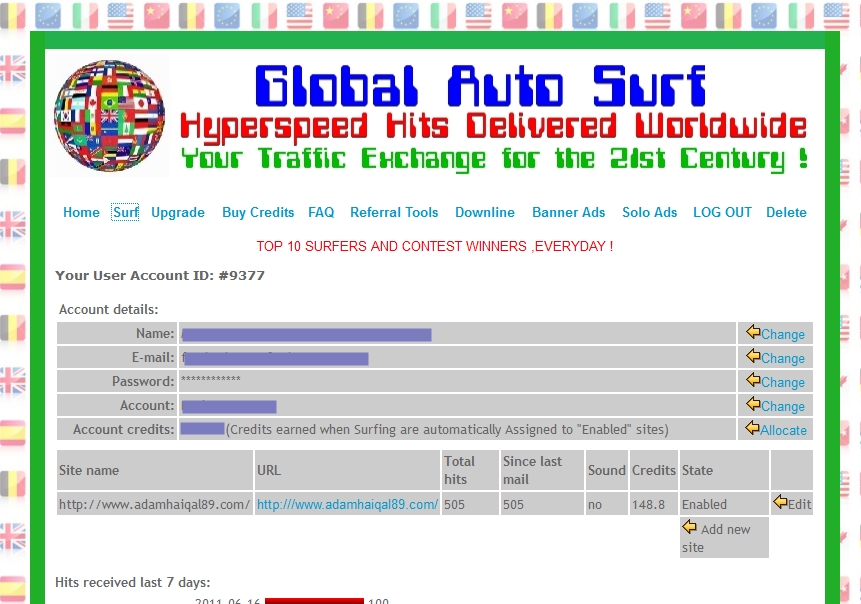Open the Surf menu link
The height and width of the screenshot is (604, 861).
click(x=125, y=212)
